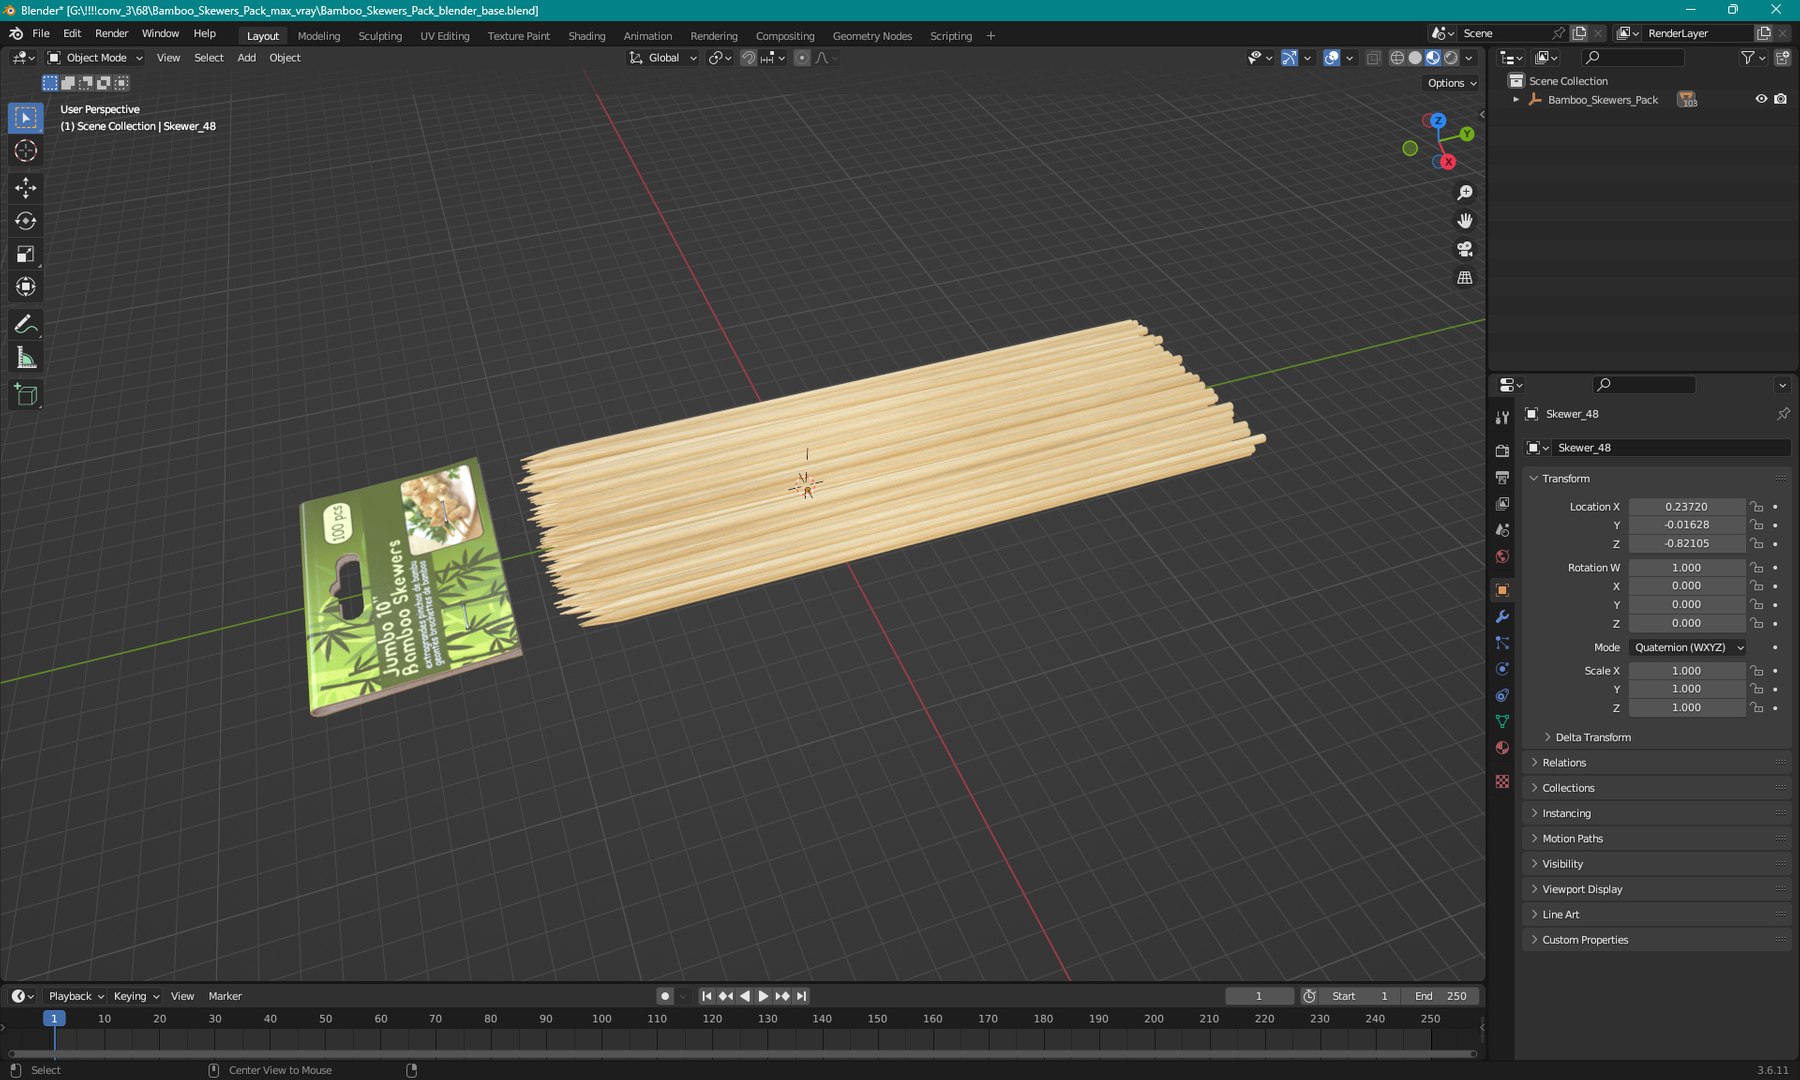Switch perspective/orthographic with grid gizmo
1800x1080 pixels.
(1465, 278)
